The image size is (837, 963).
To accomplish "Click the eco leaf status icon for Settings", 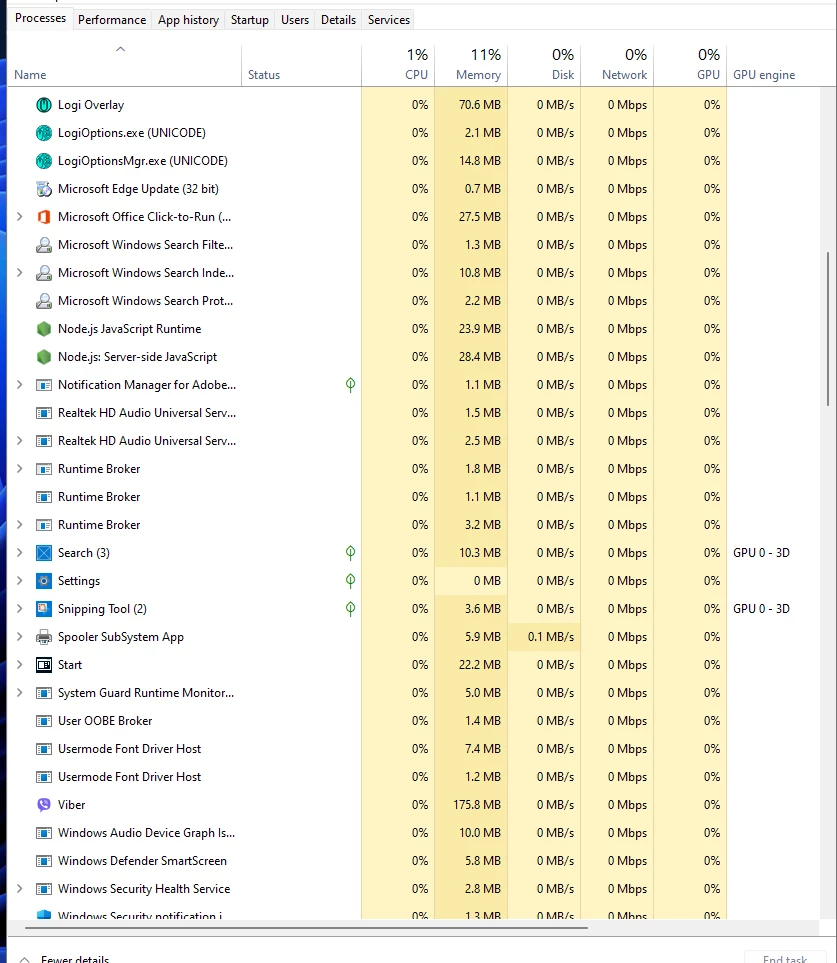I will [350, 581].
